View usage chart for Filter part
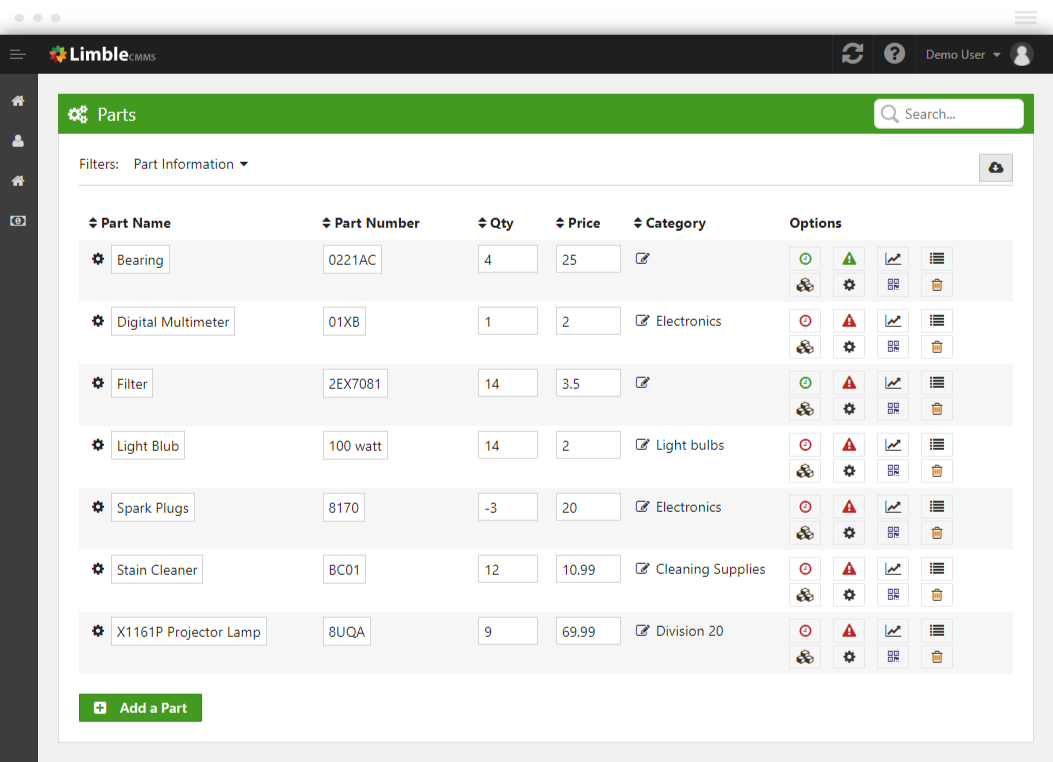The width and height of the screenshot is (1053, 762). tap(893, 383)
